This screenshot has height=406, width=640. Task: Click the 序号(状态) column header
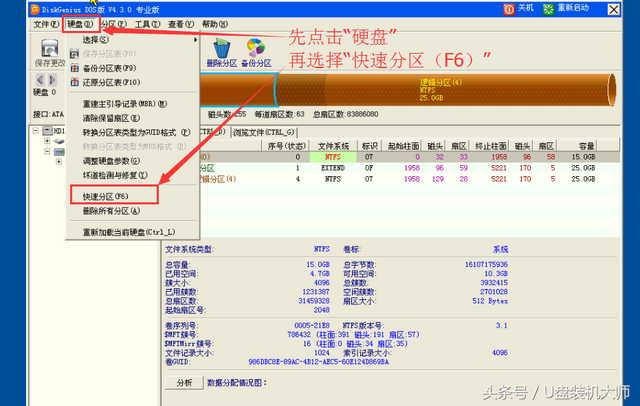pyautogui.click(x=286, y=146)
